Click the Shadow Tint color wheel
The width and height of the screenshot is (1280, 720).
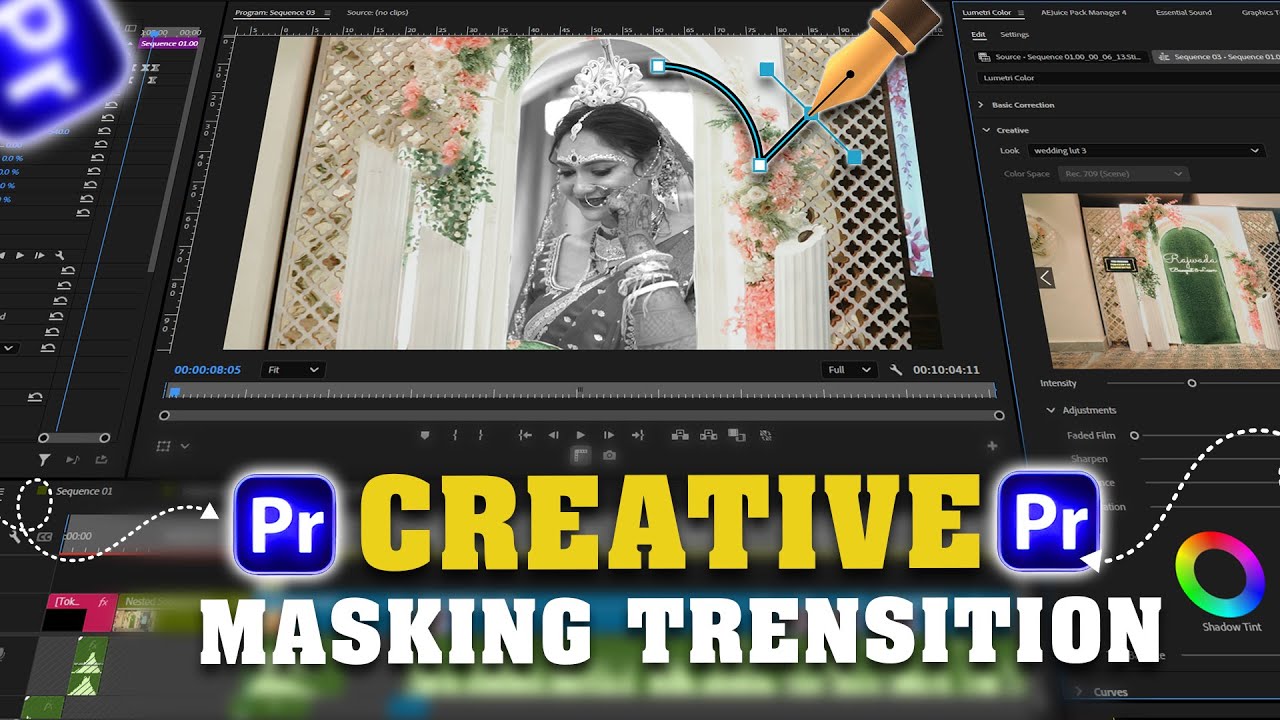1220,573
